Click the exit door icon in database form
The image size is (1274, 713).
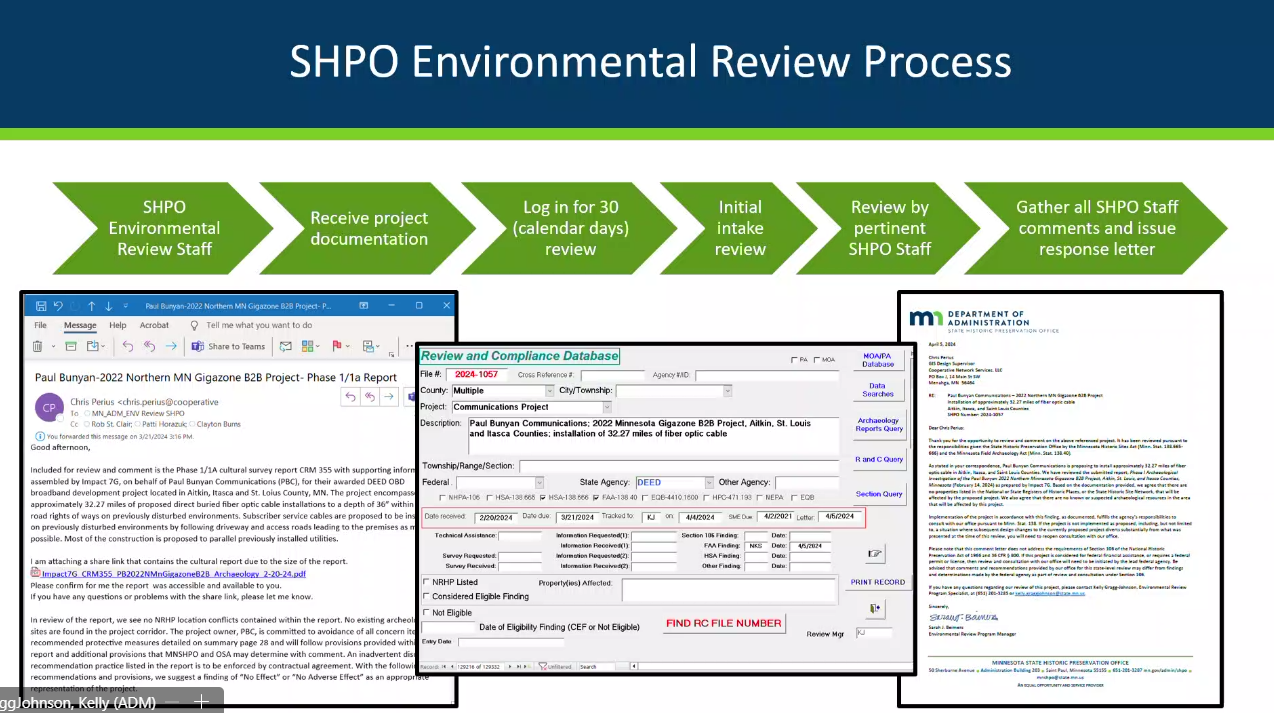[x=876, y=608]
